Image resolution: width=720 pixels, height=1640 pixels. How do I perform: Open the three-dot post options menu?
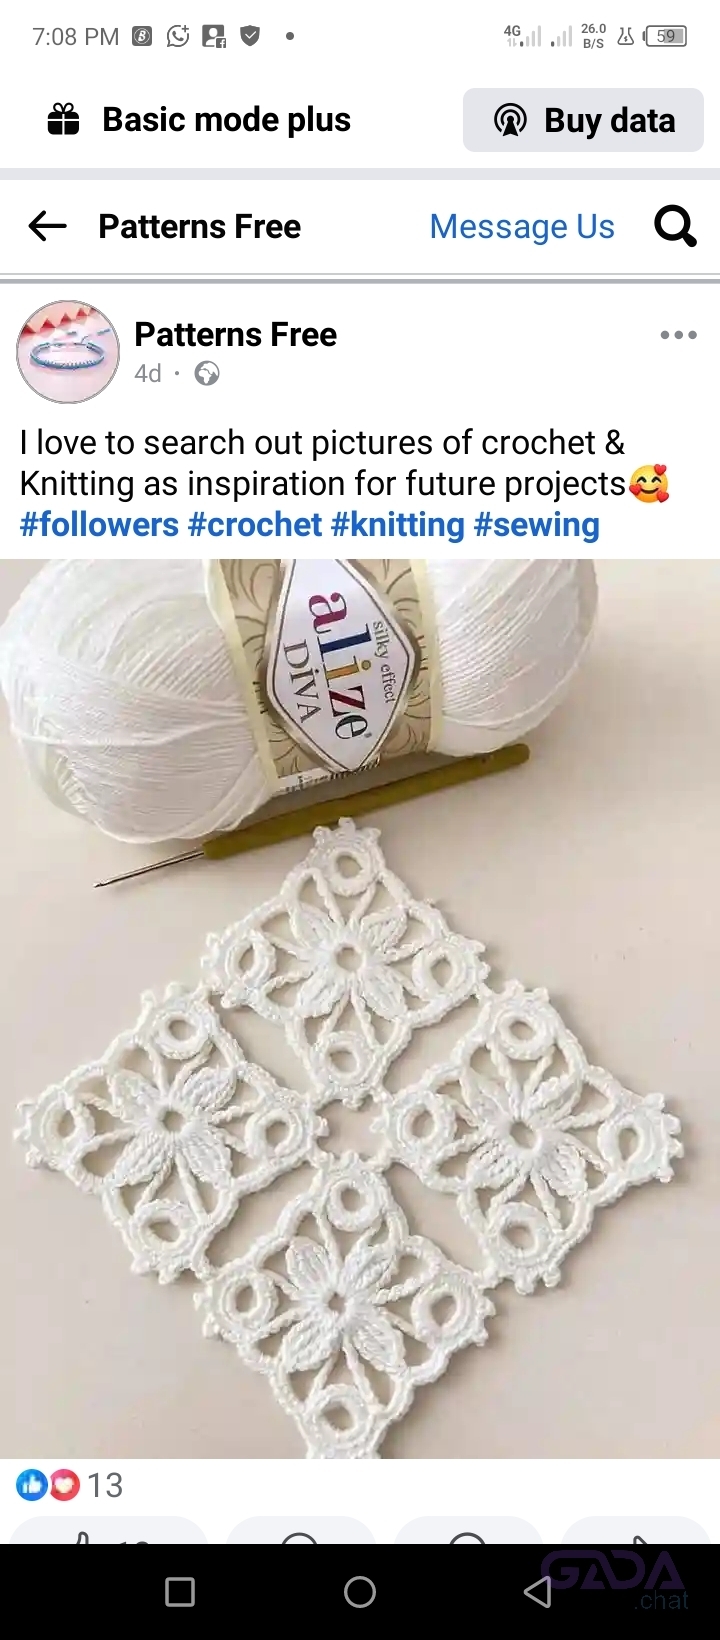point(678,335)
